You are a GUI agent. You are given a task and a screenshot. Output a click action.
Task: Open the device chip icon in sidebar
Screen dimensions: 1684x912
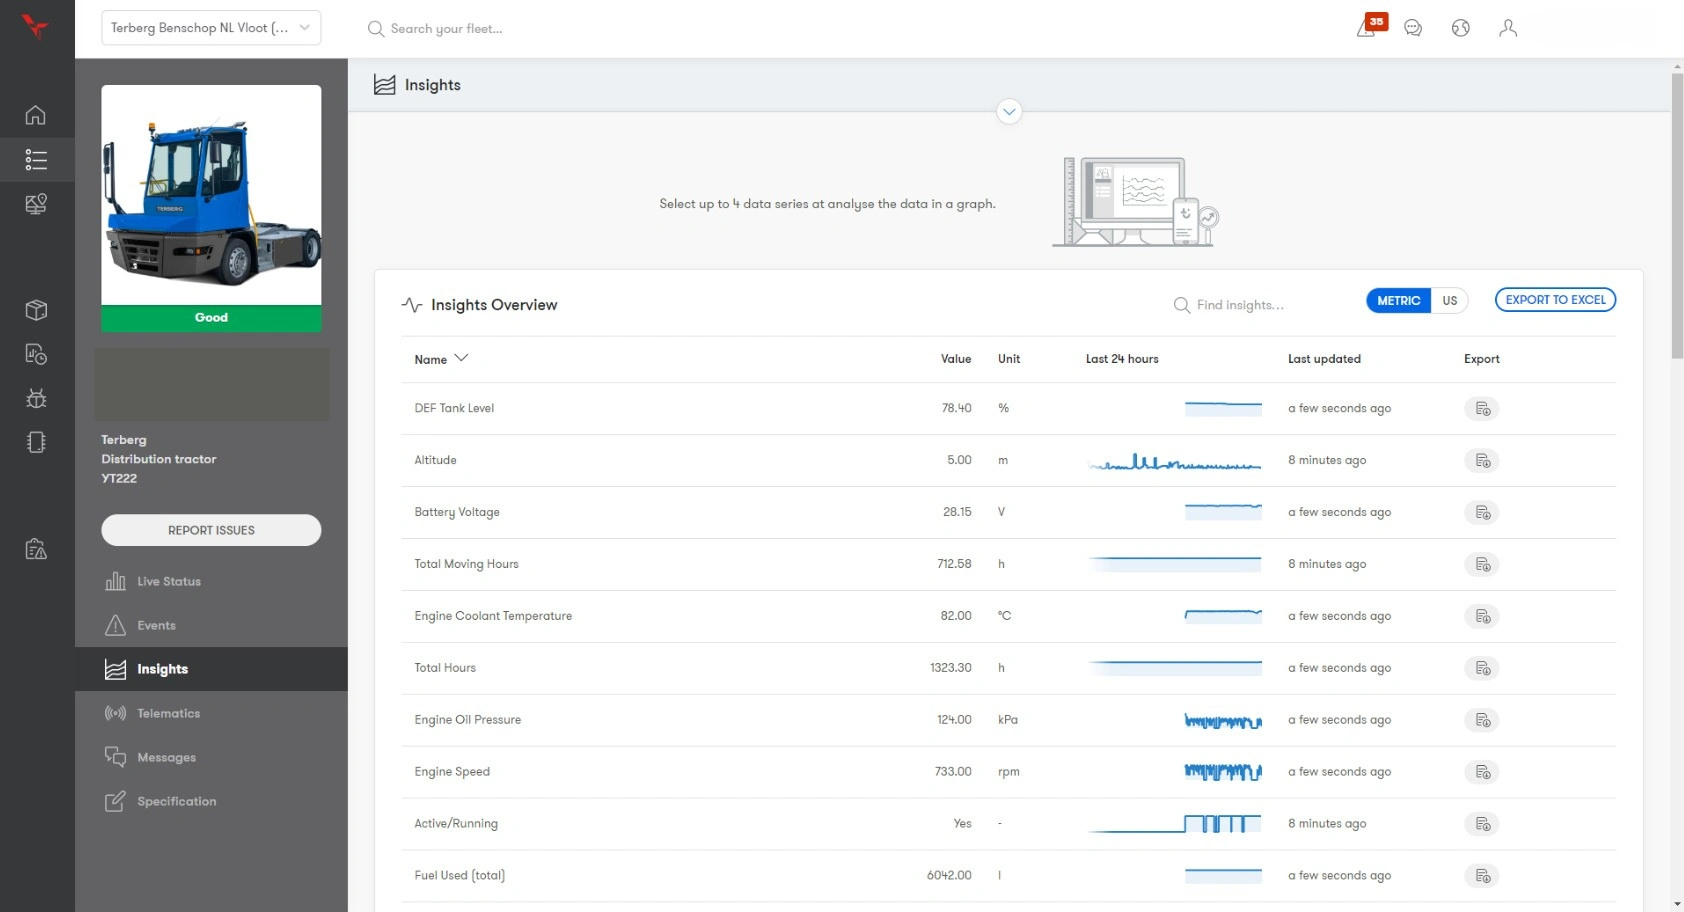click(36, 442)
